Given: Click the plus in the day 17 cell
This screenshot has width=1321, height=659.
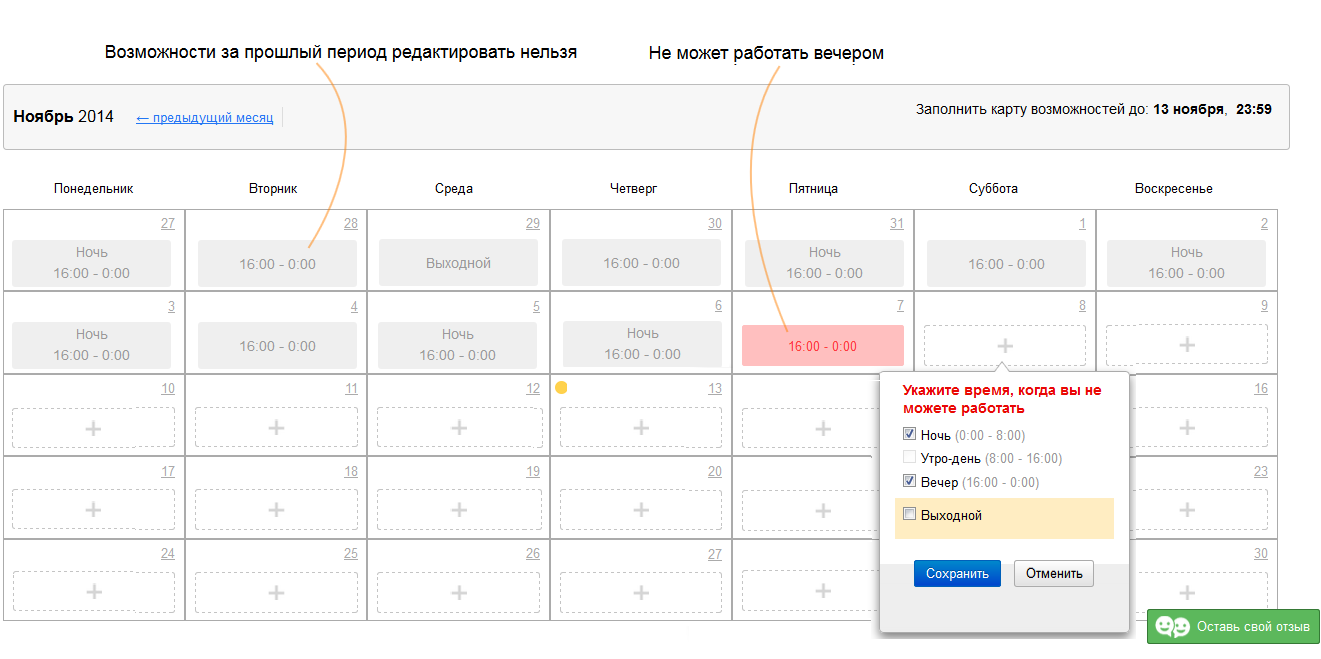Looking at the screenshot, I should (93, 510).
